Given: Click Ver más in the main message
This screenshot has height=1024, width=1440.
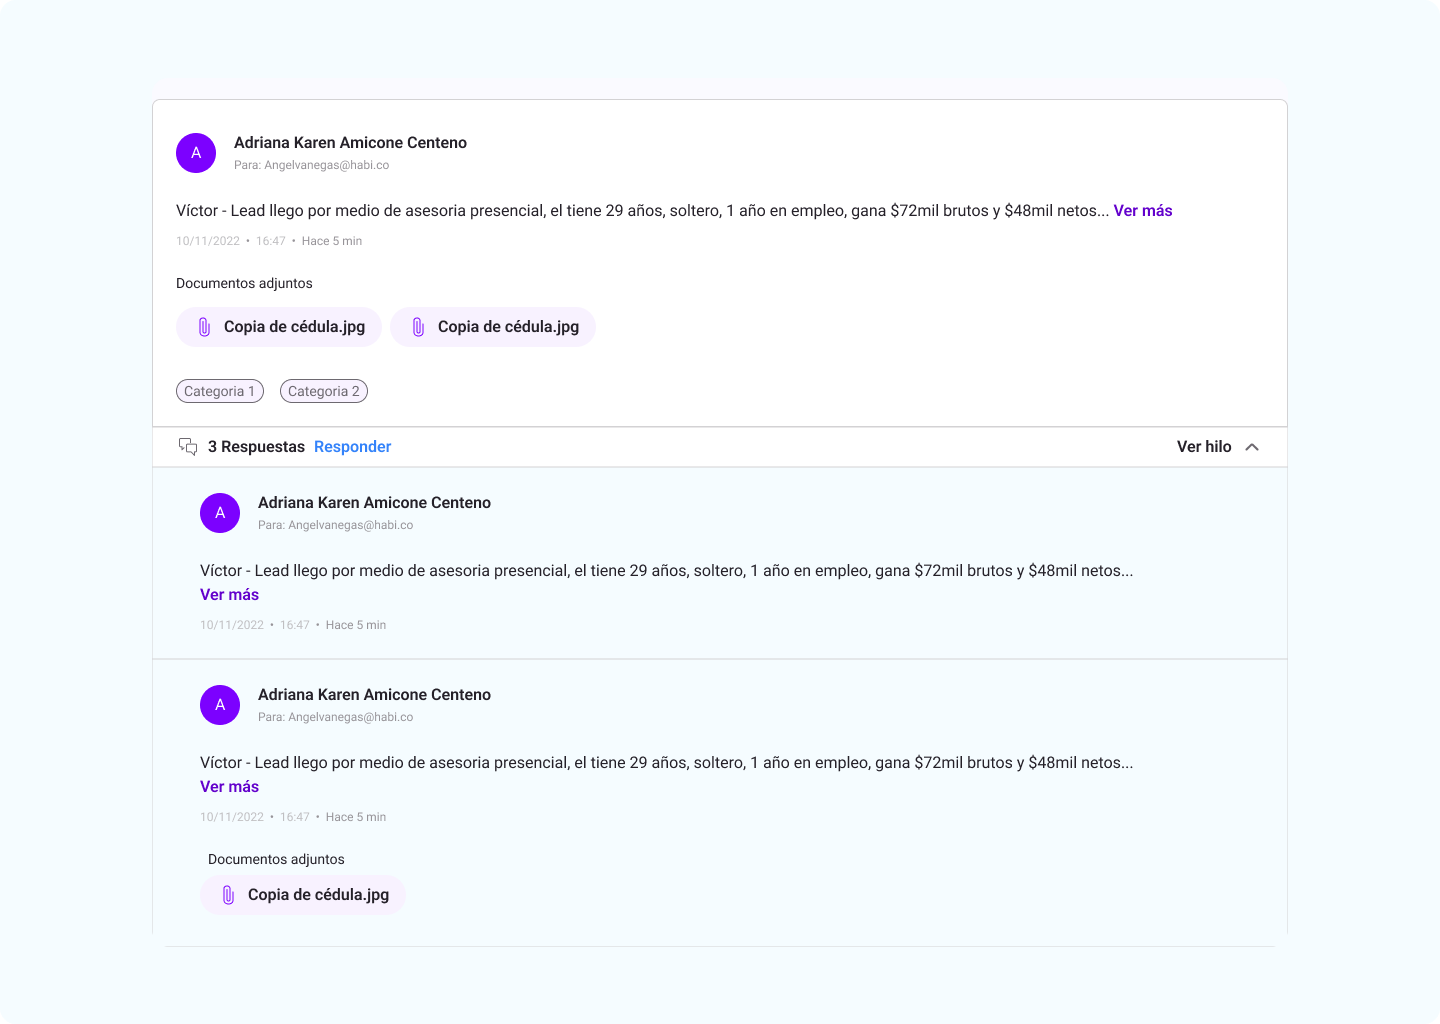Looking at the screenshot, I should [x=1143, y=210].
